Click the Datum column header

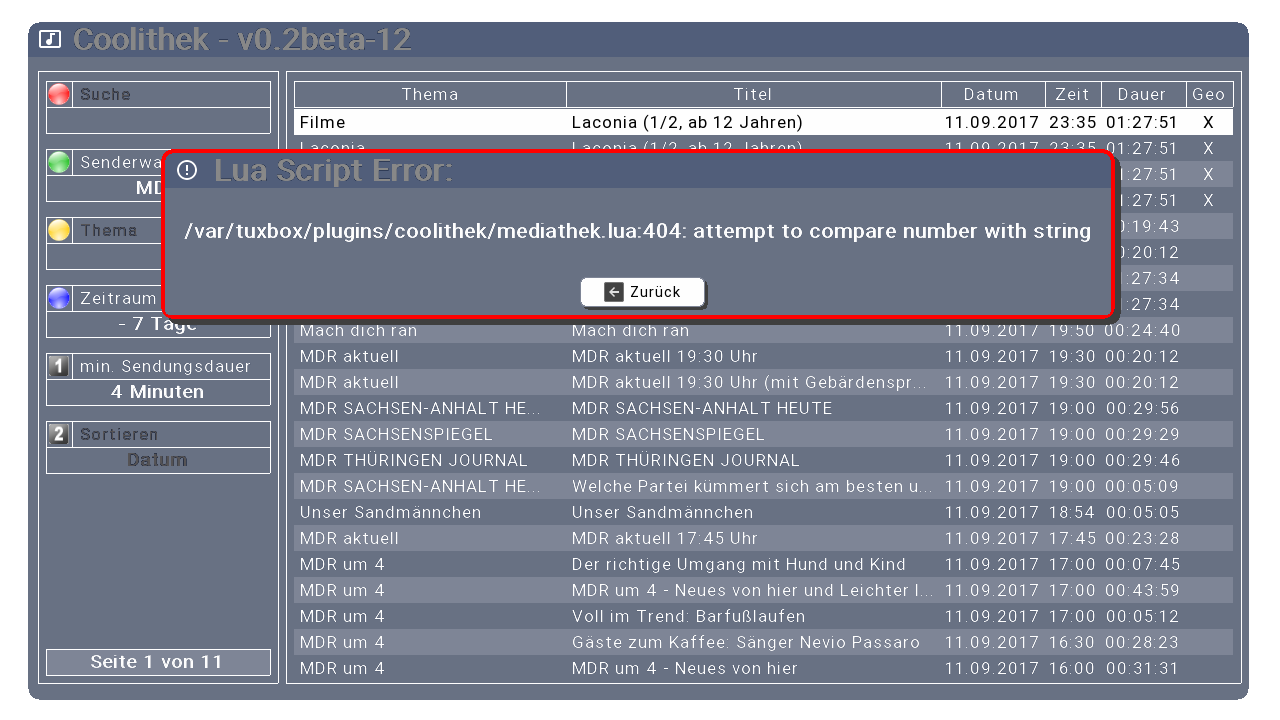click(992, 95)
